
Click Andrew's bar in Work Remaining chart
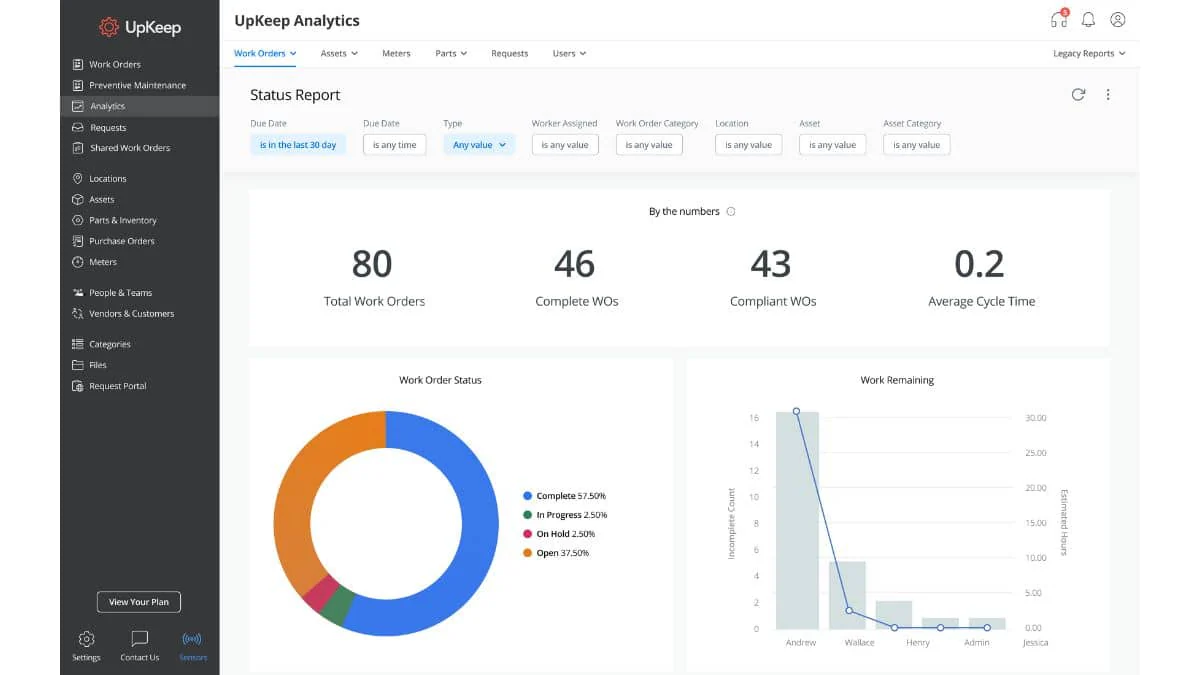797,520
